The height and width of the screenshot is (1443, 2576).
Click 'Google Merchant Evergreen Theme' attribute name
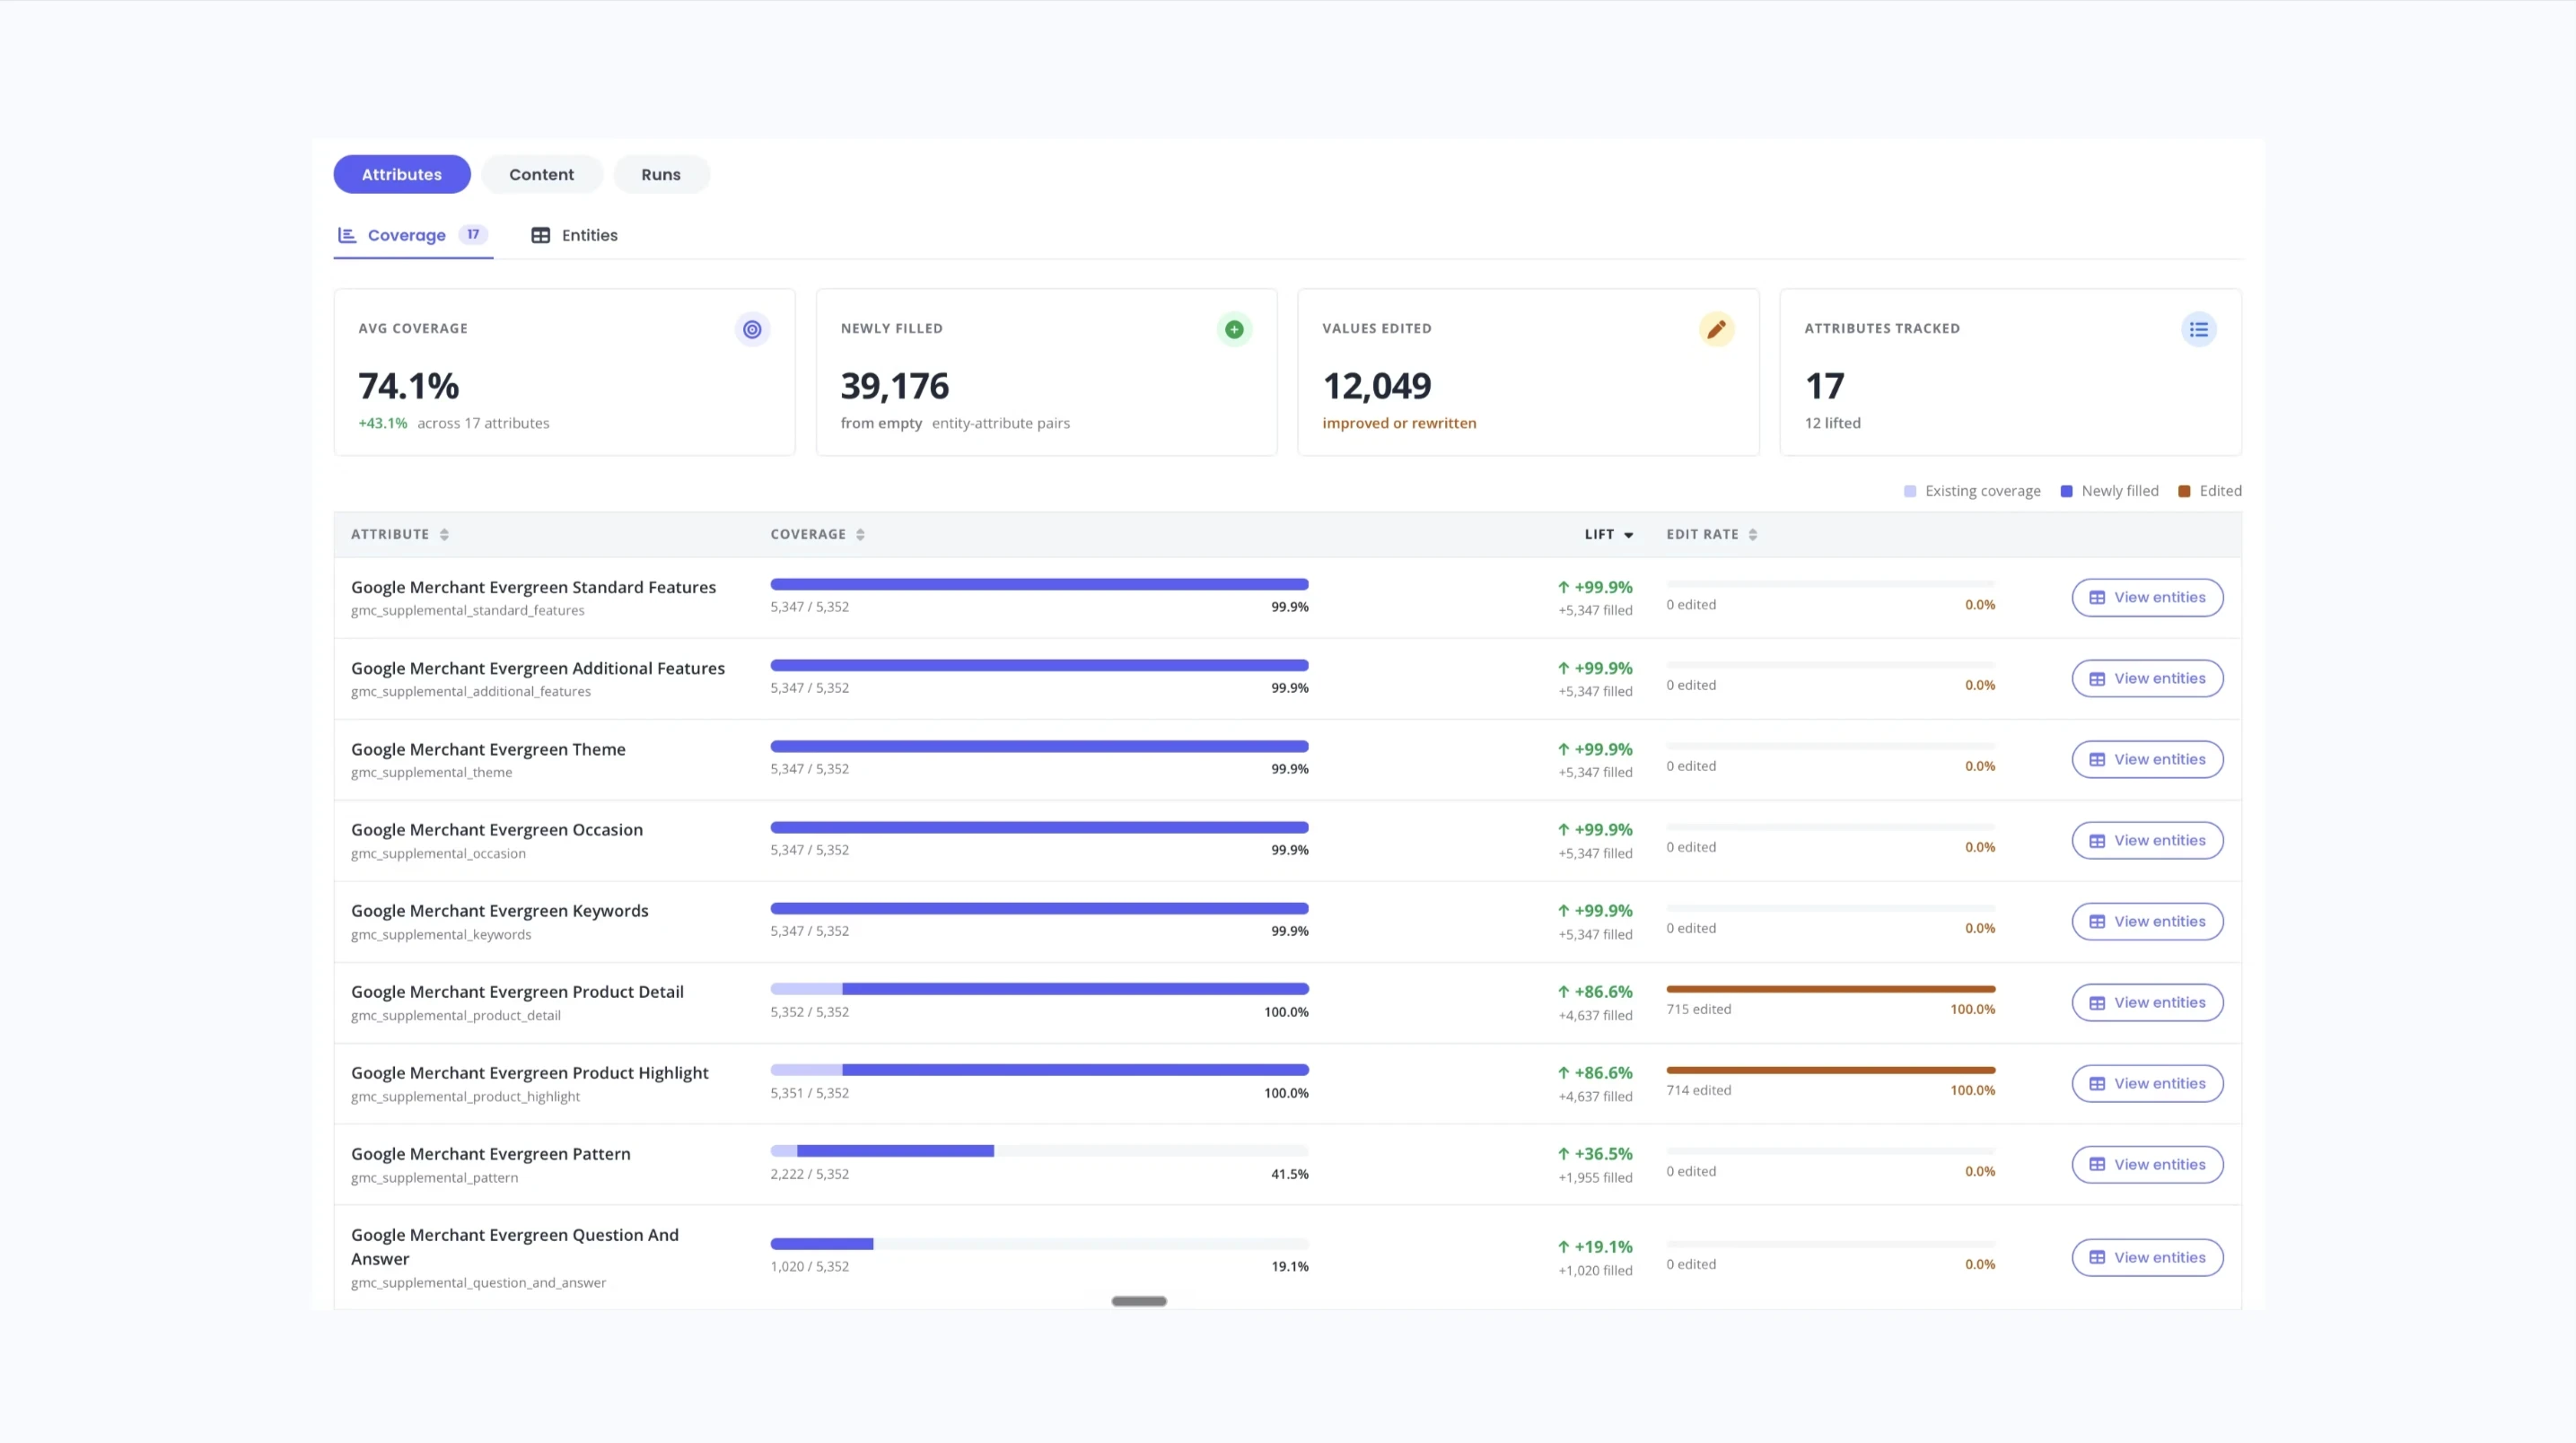pos(488,749)
